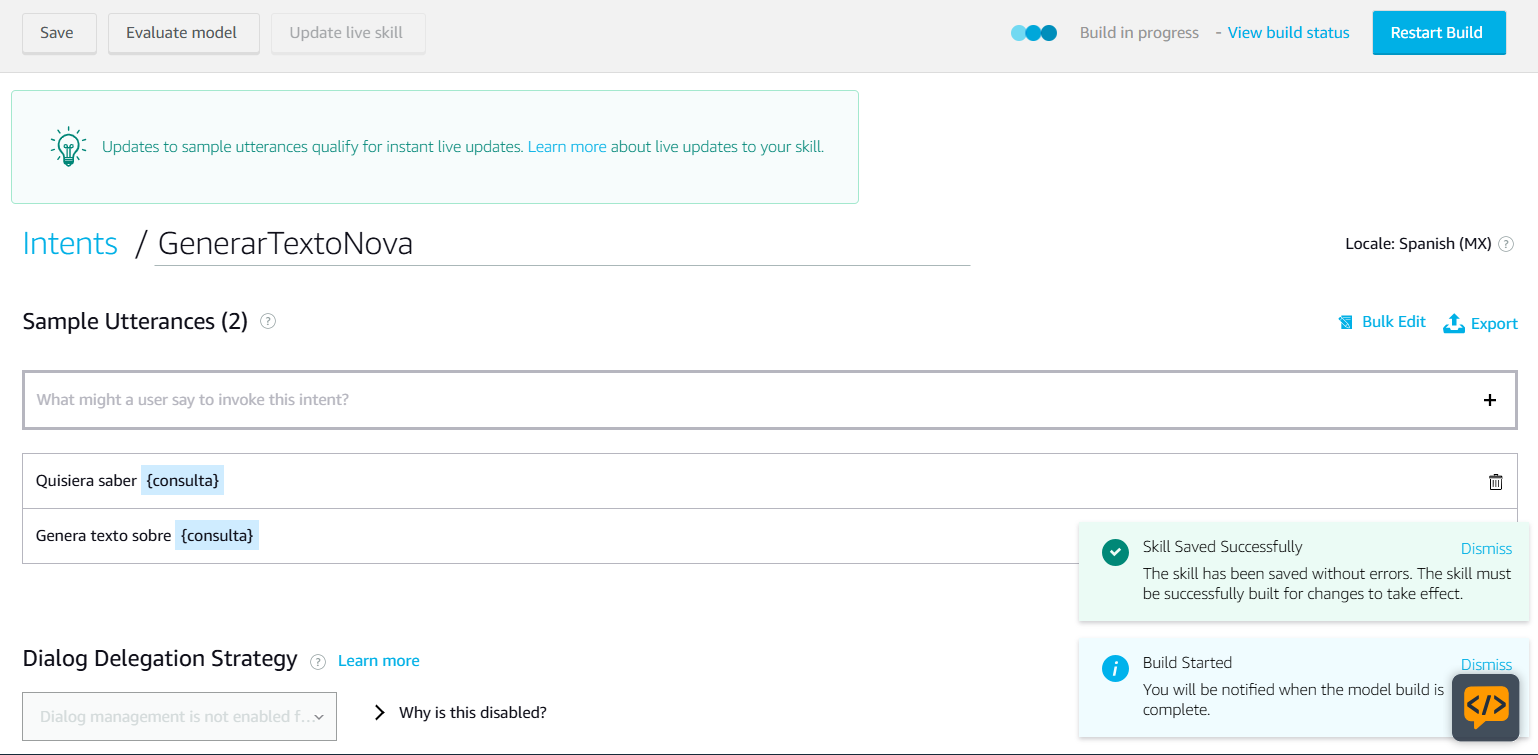Image resolution: width=1538 pixels, height=755 pixels.
Task: Click the plus icon to add utterance
Action: pos(1489,400)
